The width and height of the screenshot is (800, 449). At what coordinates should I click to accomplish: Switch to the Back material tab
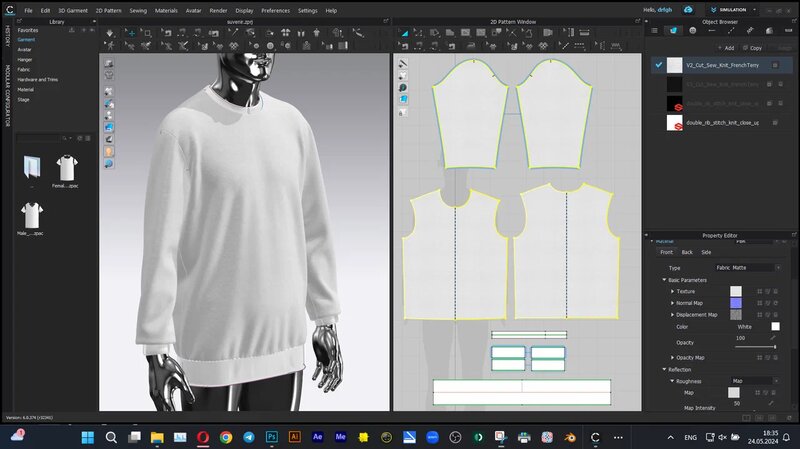point(687,252)
